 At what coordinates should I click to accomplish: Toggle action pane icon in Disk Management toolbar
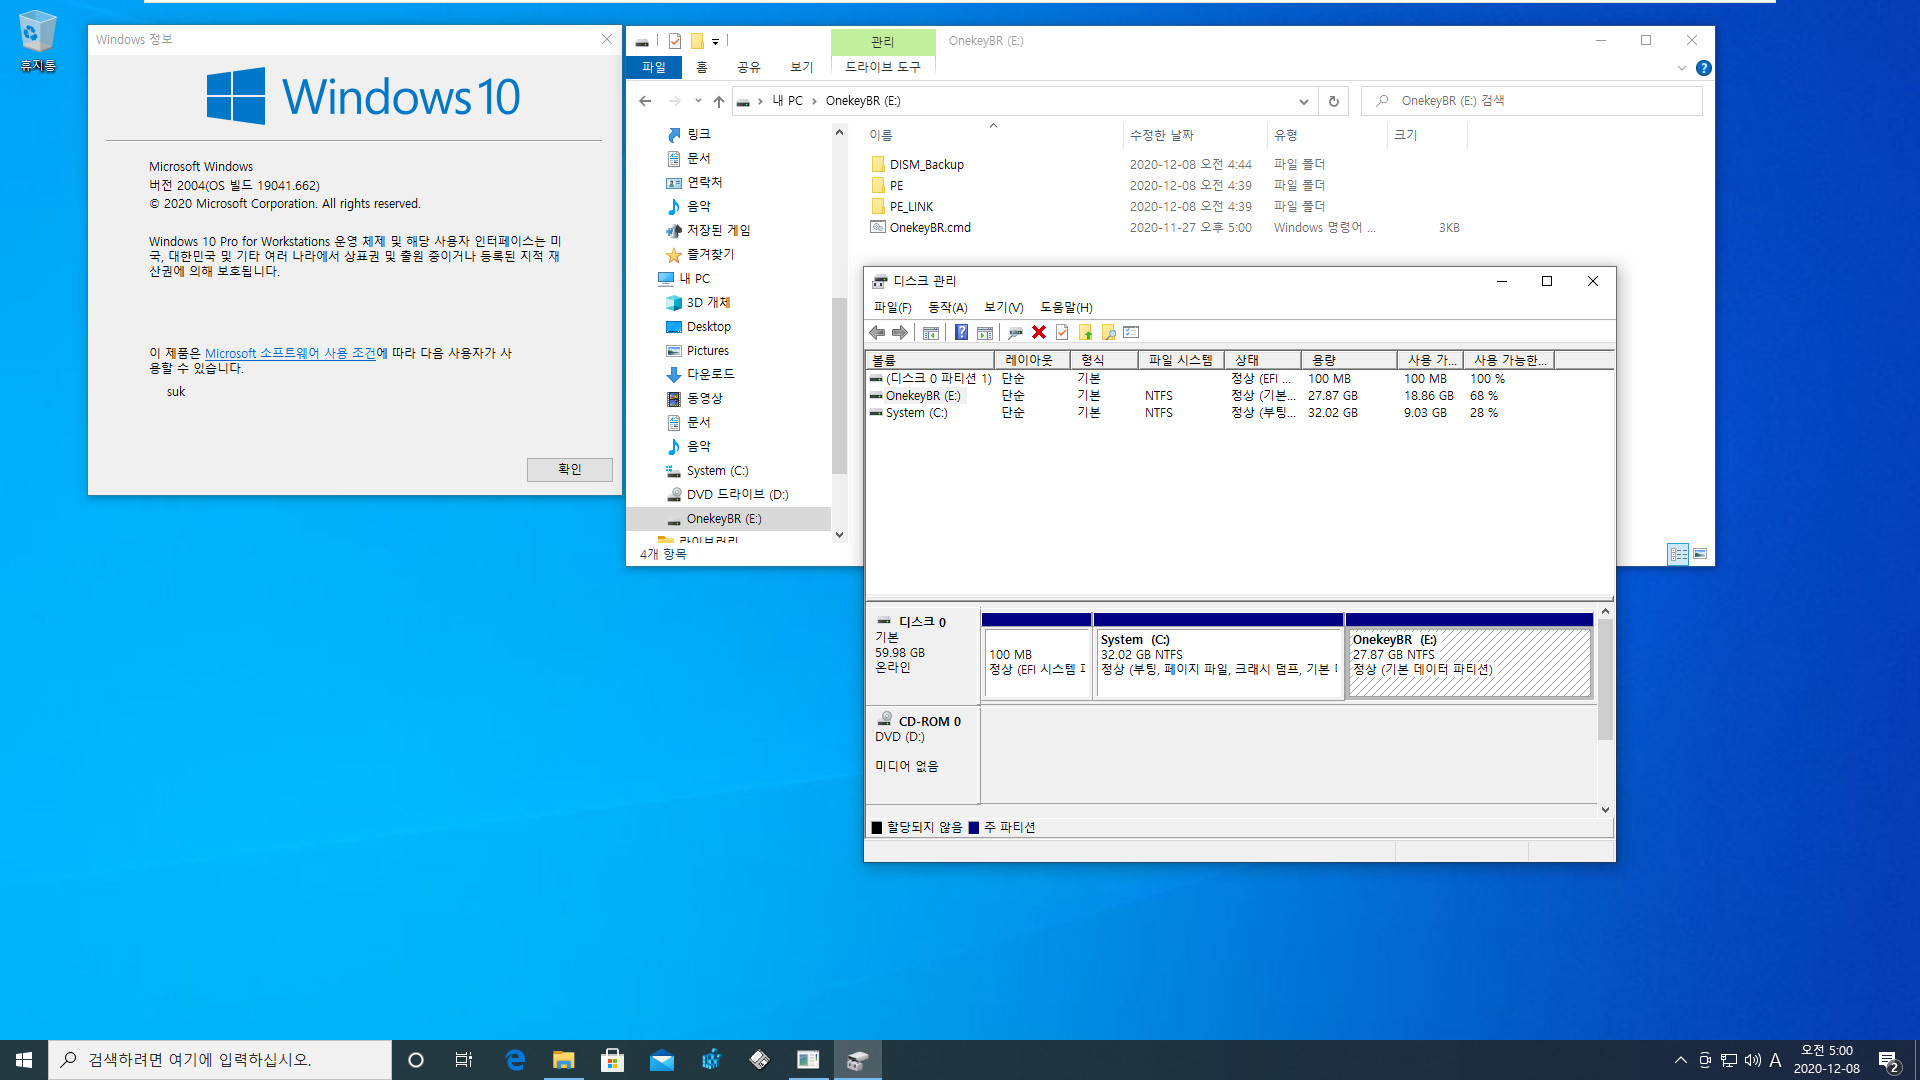(985, 332)
